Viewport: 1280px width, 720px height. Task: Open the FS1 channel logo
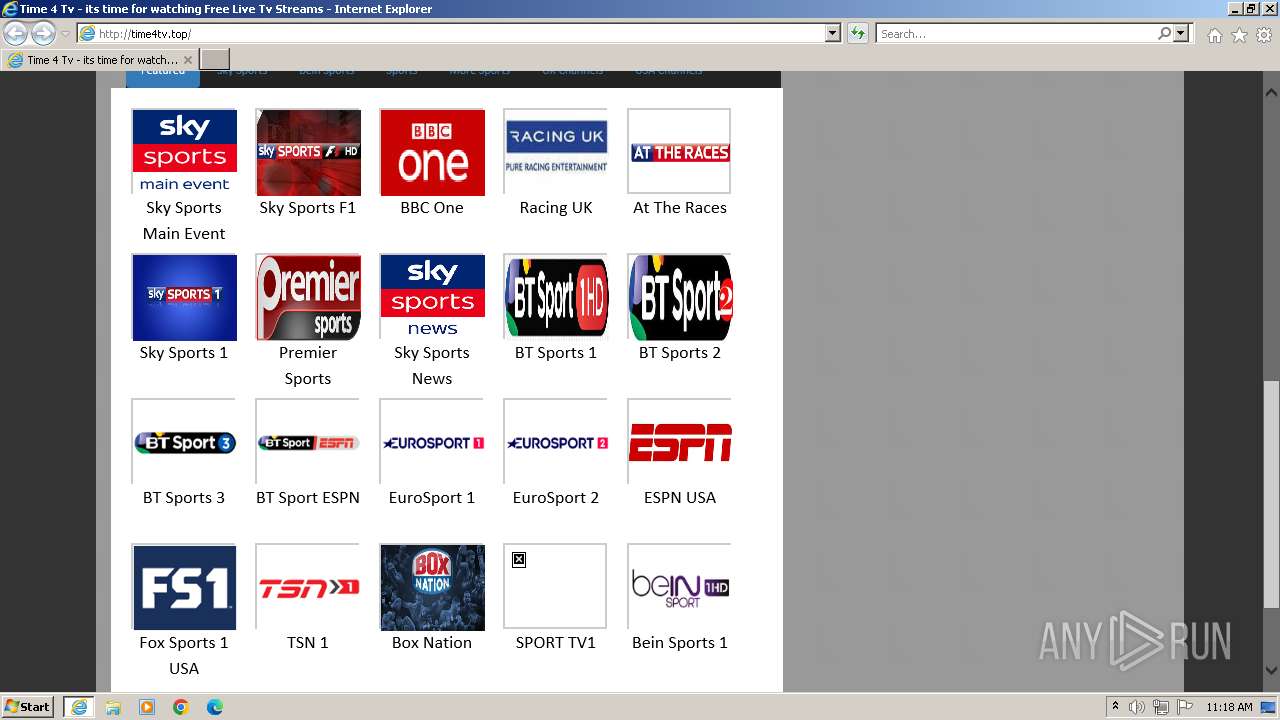(x=184, y=587)
